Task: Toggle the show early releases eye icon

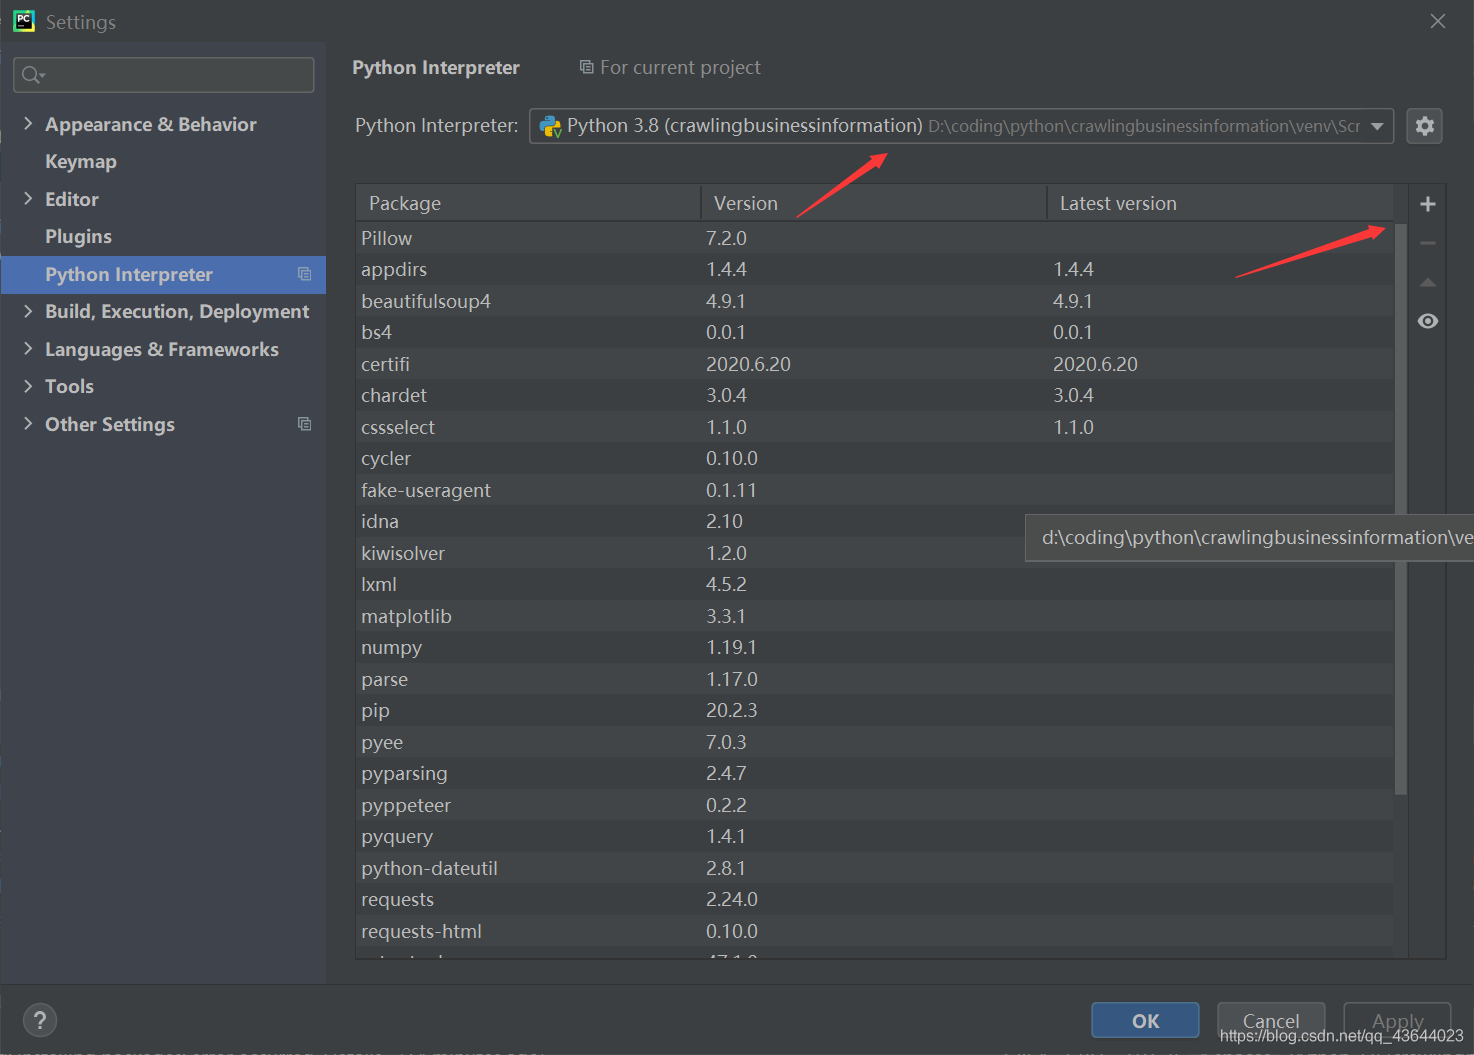Action: pyautogui.click(x=1428, y=321)
